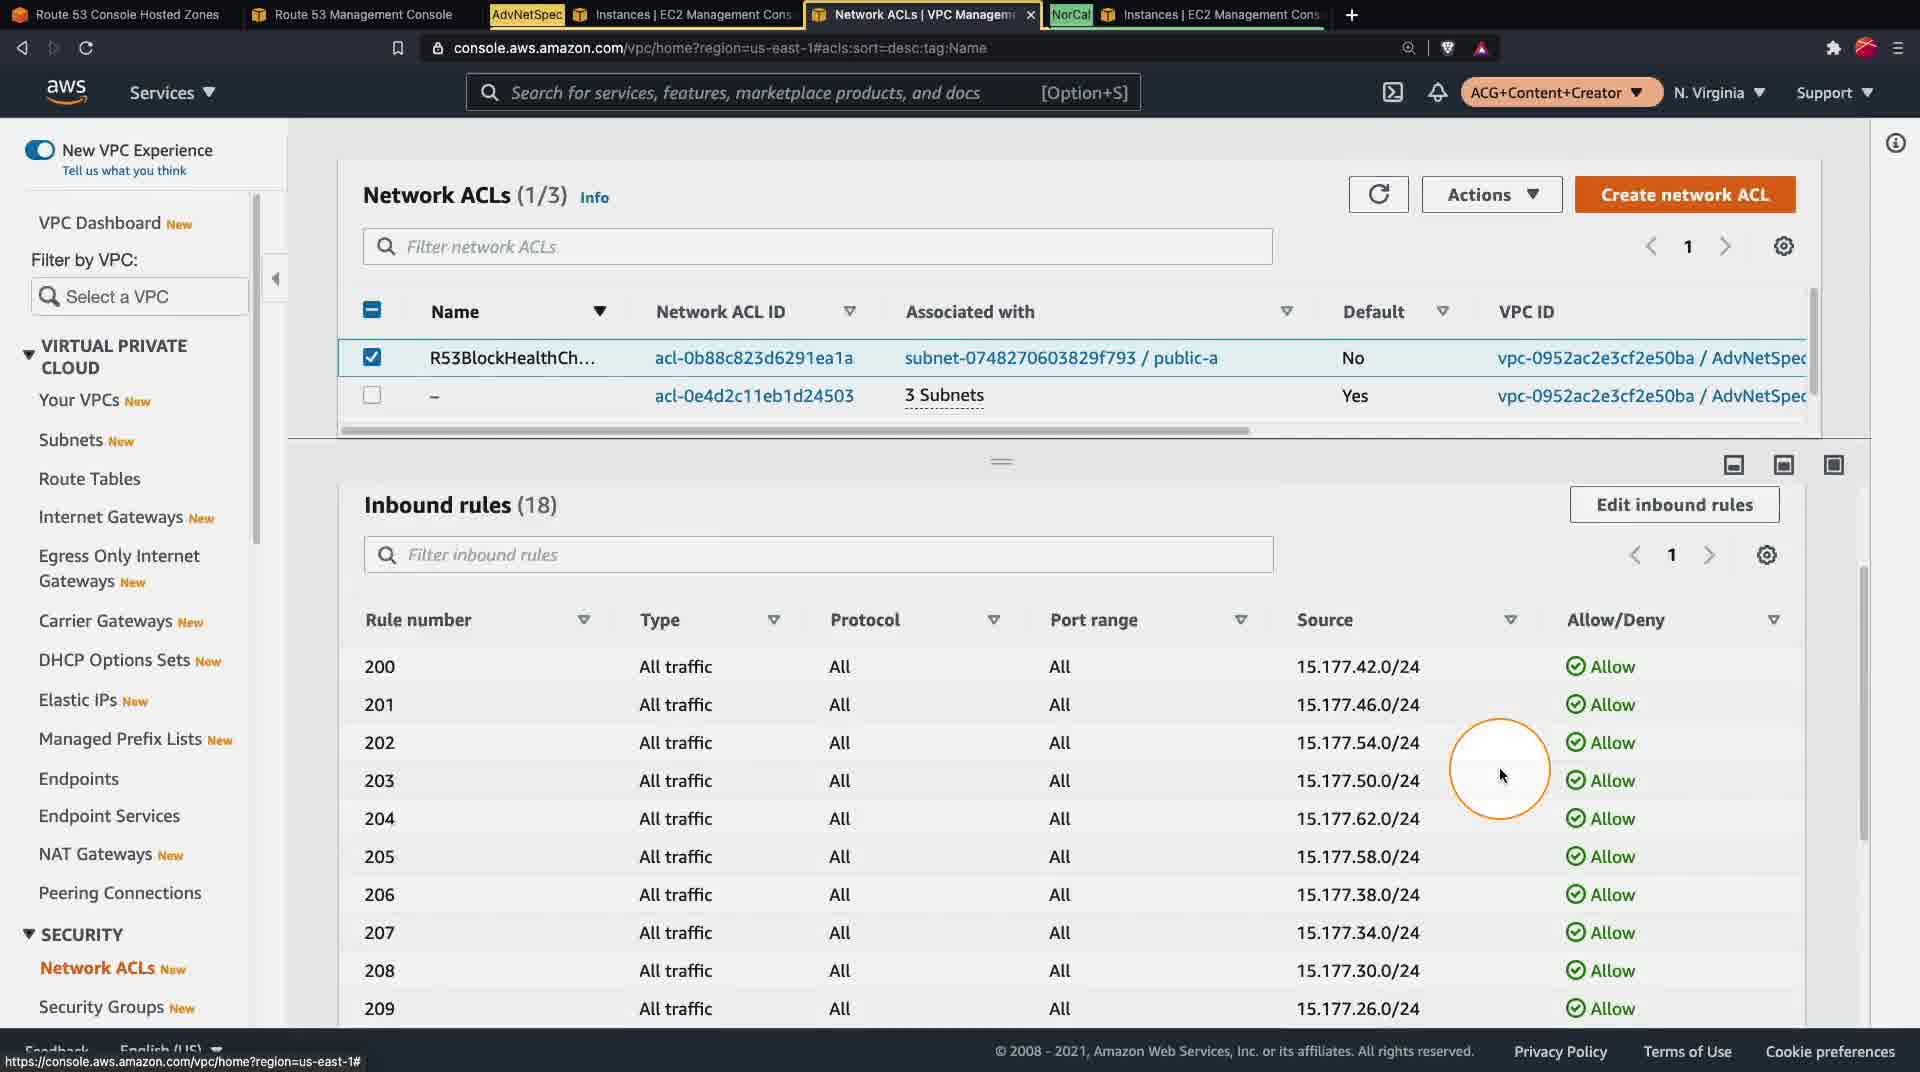Open Security Groups in sidebar

pyautogui.click(x=101, y=1006)
